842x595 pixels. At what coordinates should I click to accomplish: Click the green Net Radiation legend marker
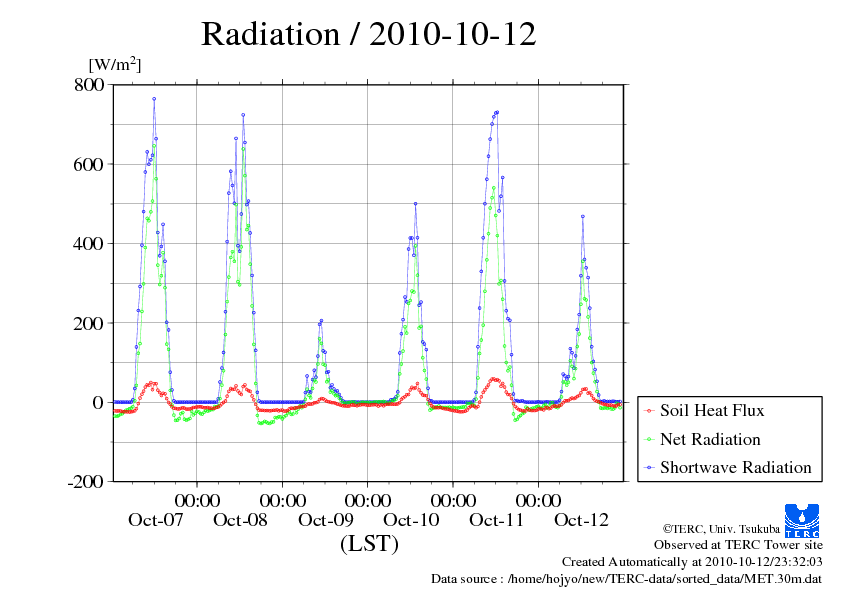pos(650,440)
